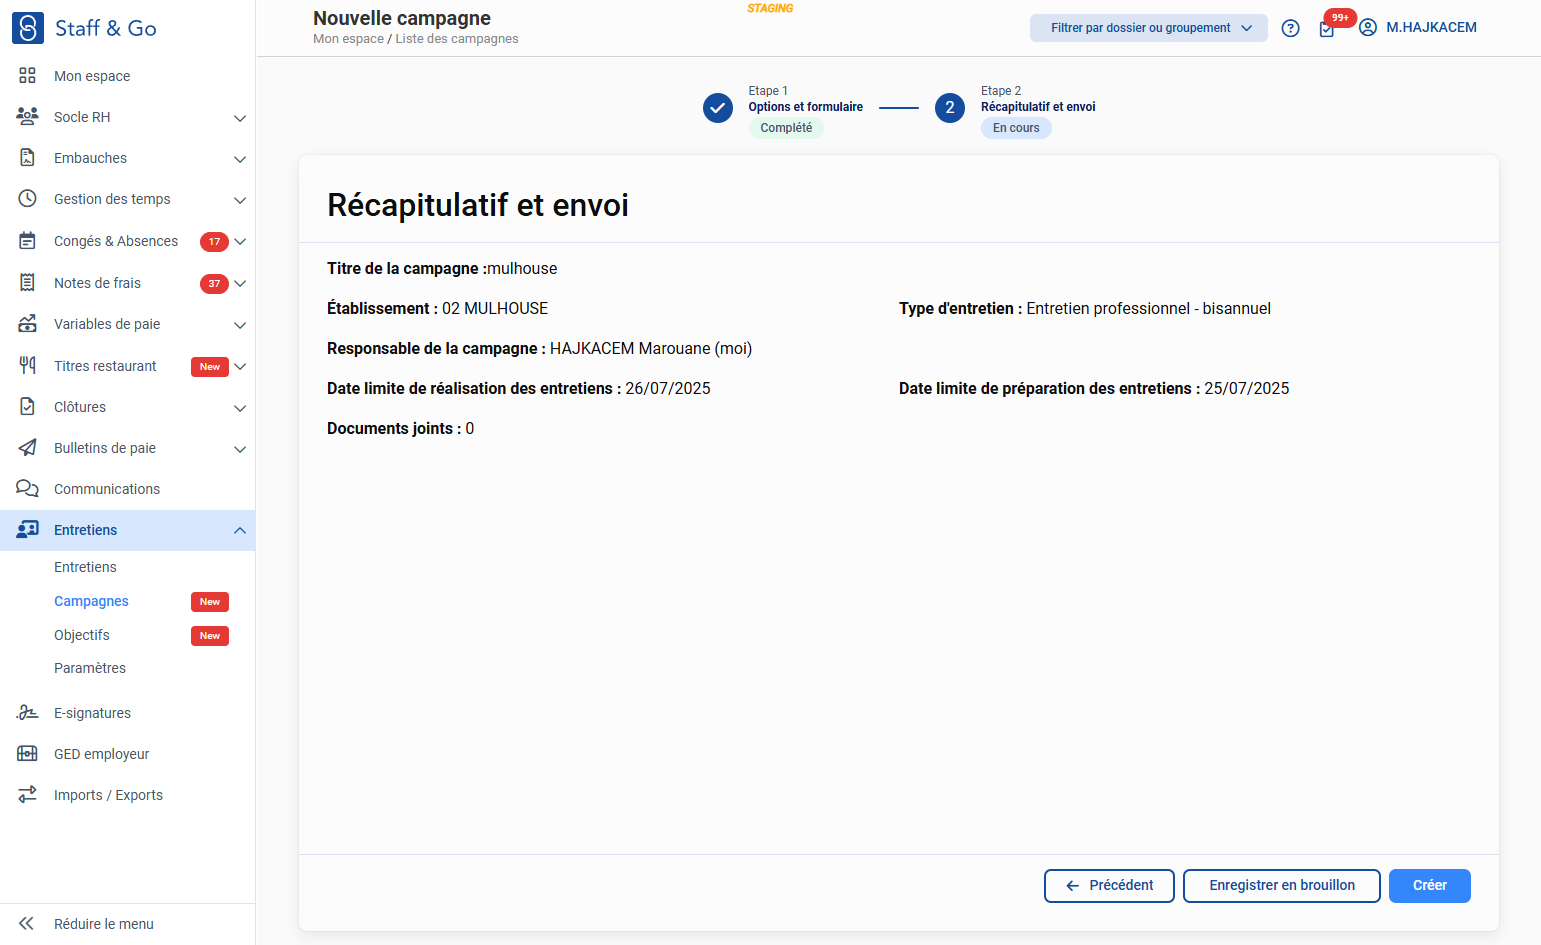
Task: Click the Socle RH people icon
Action: (27, 117)
